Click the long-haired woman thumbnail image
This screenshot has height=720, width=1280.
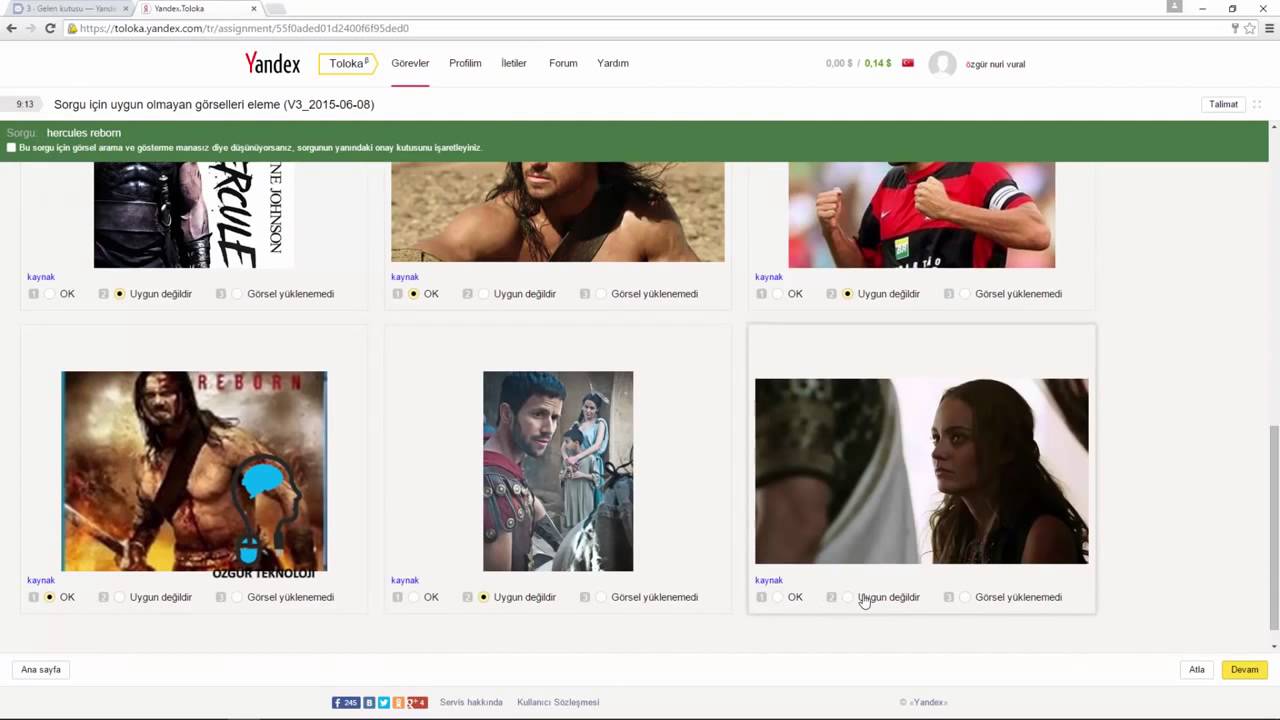pyautogui.click(x=921, y=471)
